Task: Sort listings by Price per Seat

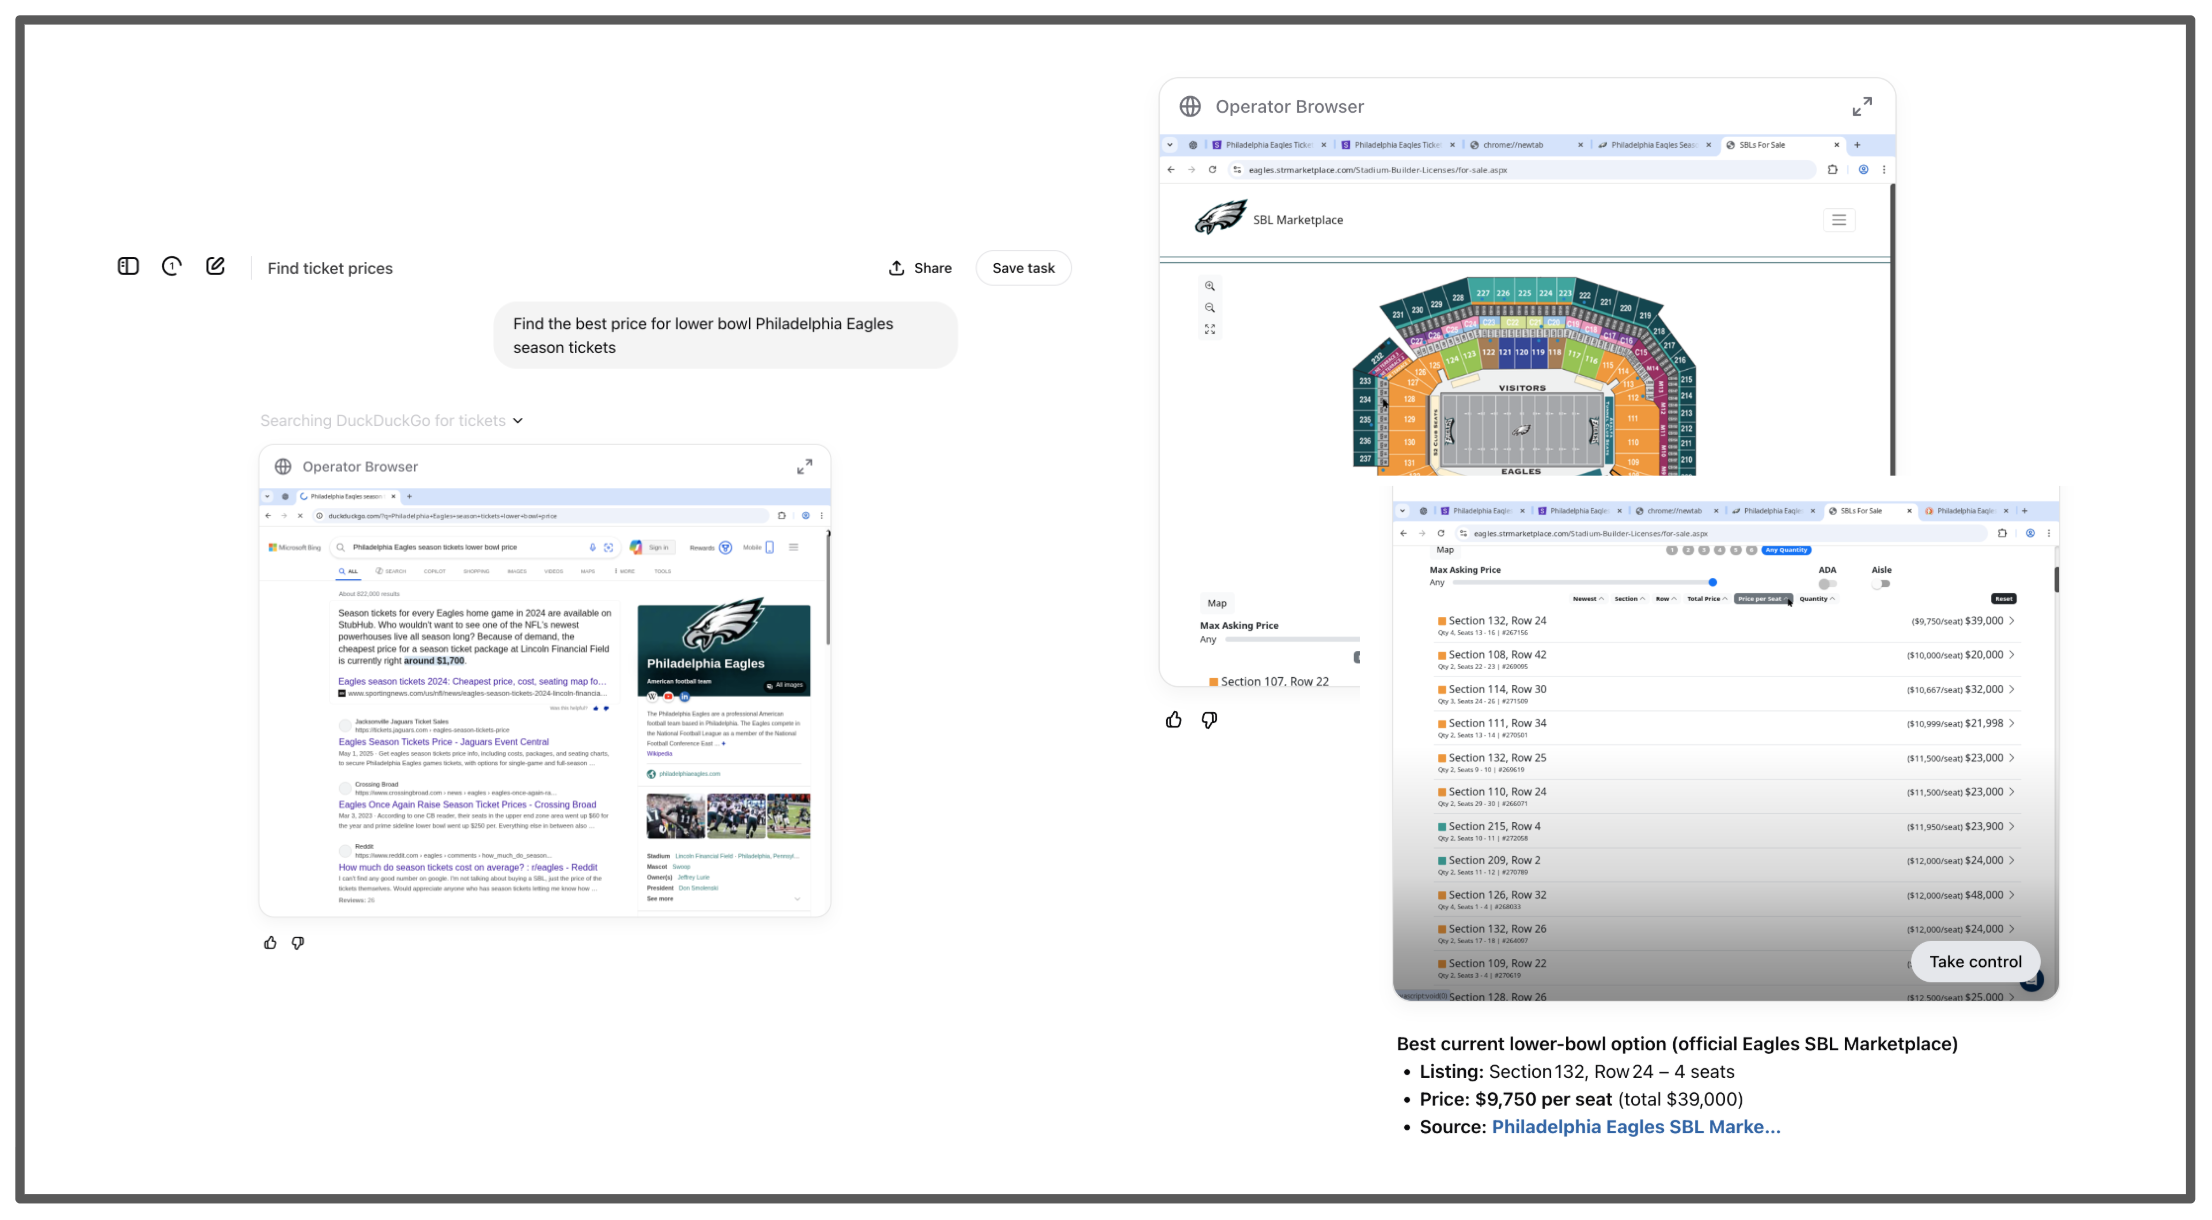Action: click(1763, 599)
